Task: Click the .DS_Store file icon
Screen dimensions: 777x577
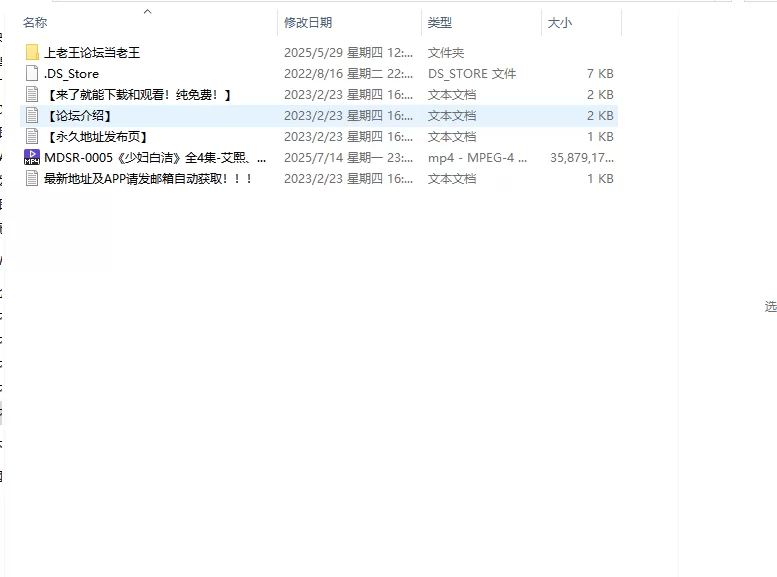Action: pos(32,73)
